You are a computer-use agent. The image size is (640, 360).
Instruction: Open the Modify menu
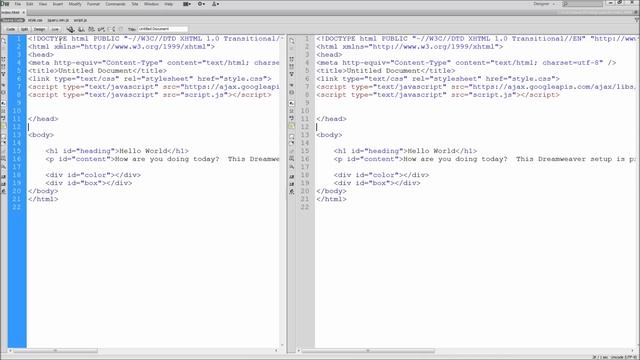point(75,4)
